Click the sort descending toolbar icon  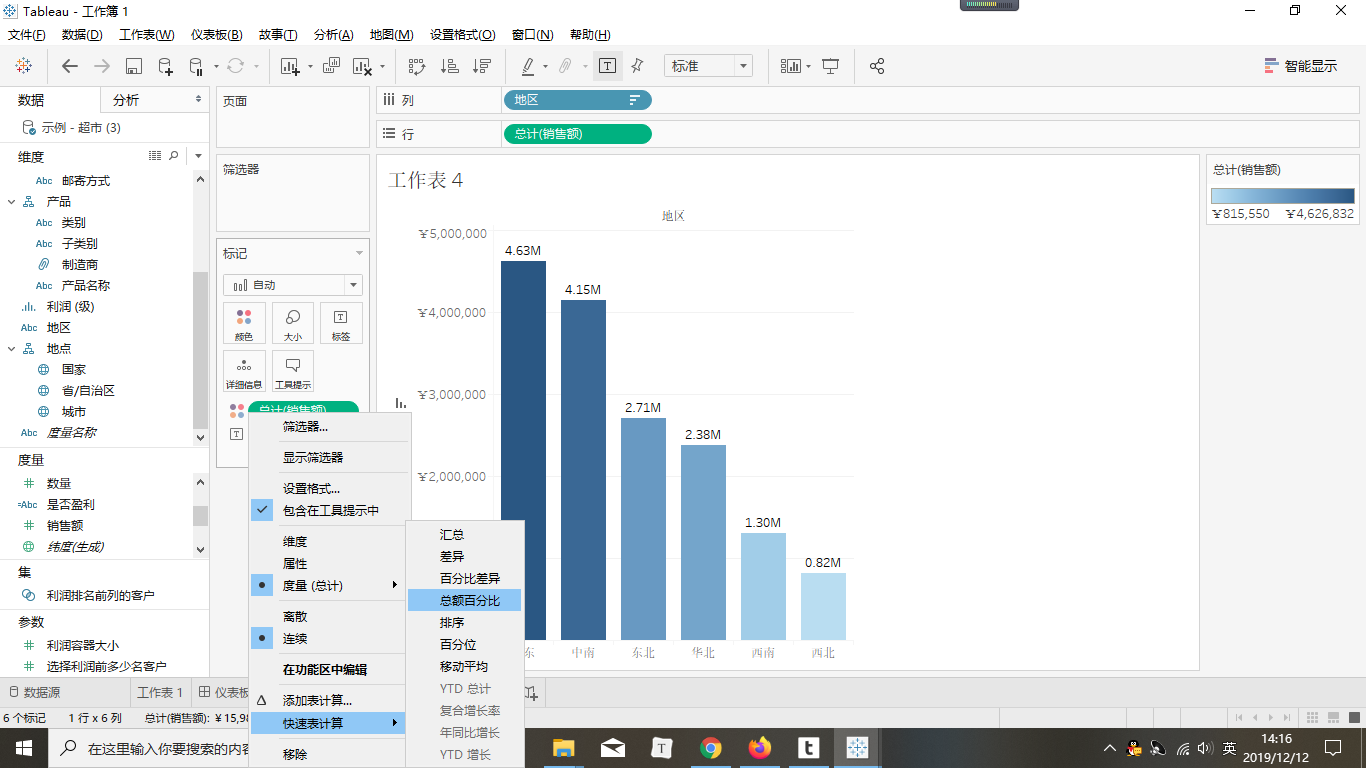tap(482, 66)
